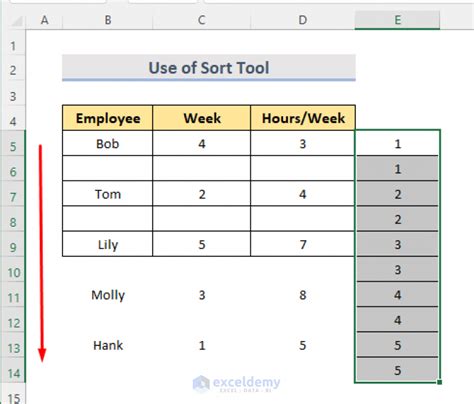Select Molly's Hours/Week value 8

pyautogui.click(x=303, y=295)
